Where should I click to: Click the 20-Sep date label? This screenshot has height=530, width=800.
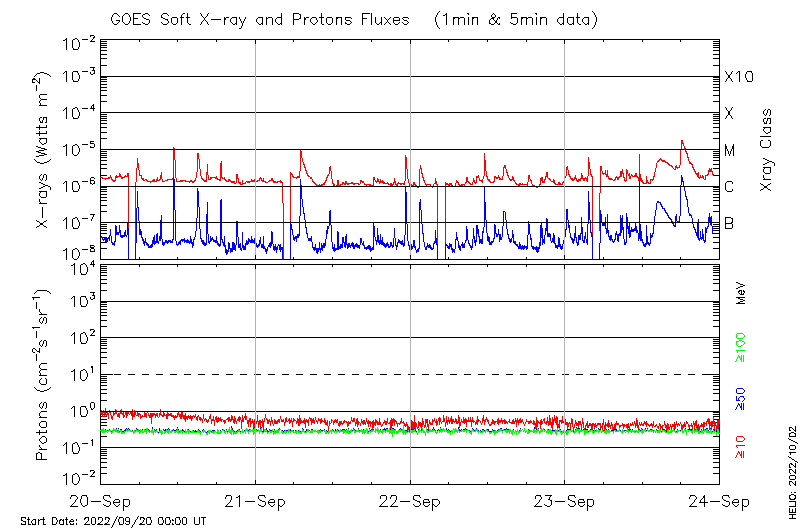101,502
